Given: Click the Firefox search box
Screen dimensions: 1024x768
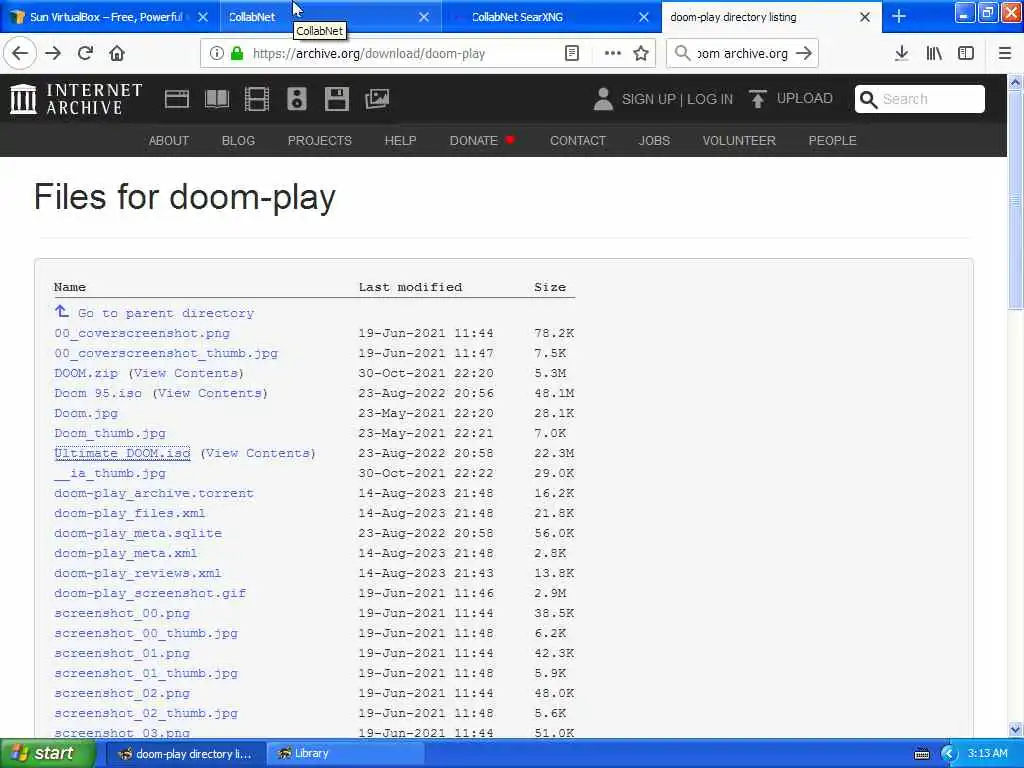Looking at the screenshot, I should click(x=743, y=54).
